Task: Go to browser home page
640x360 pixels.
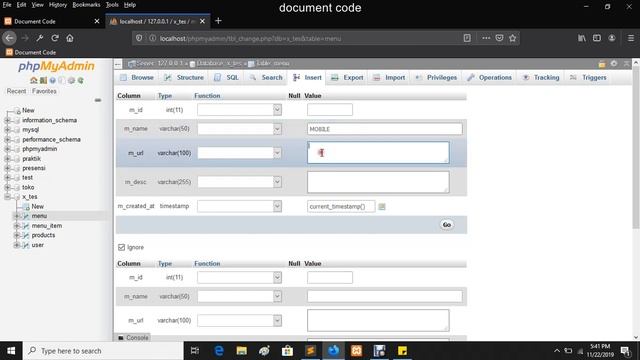Action: (70, 38)
